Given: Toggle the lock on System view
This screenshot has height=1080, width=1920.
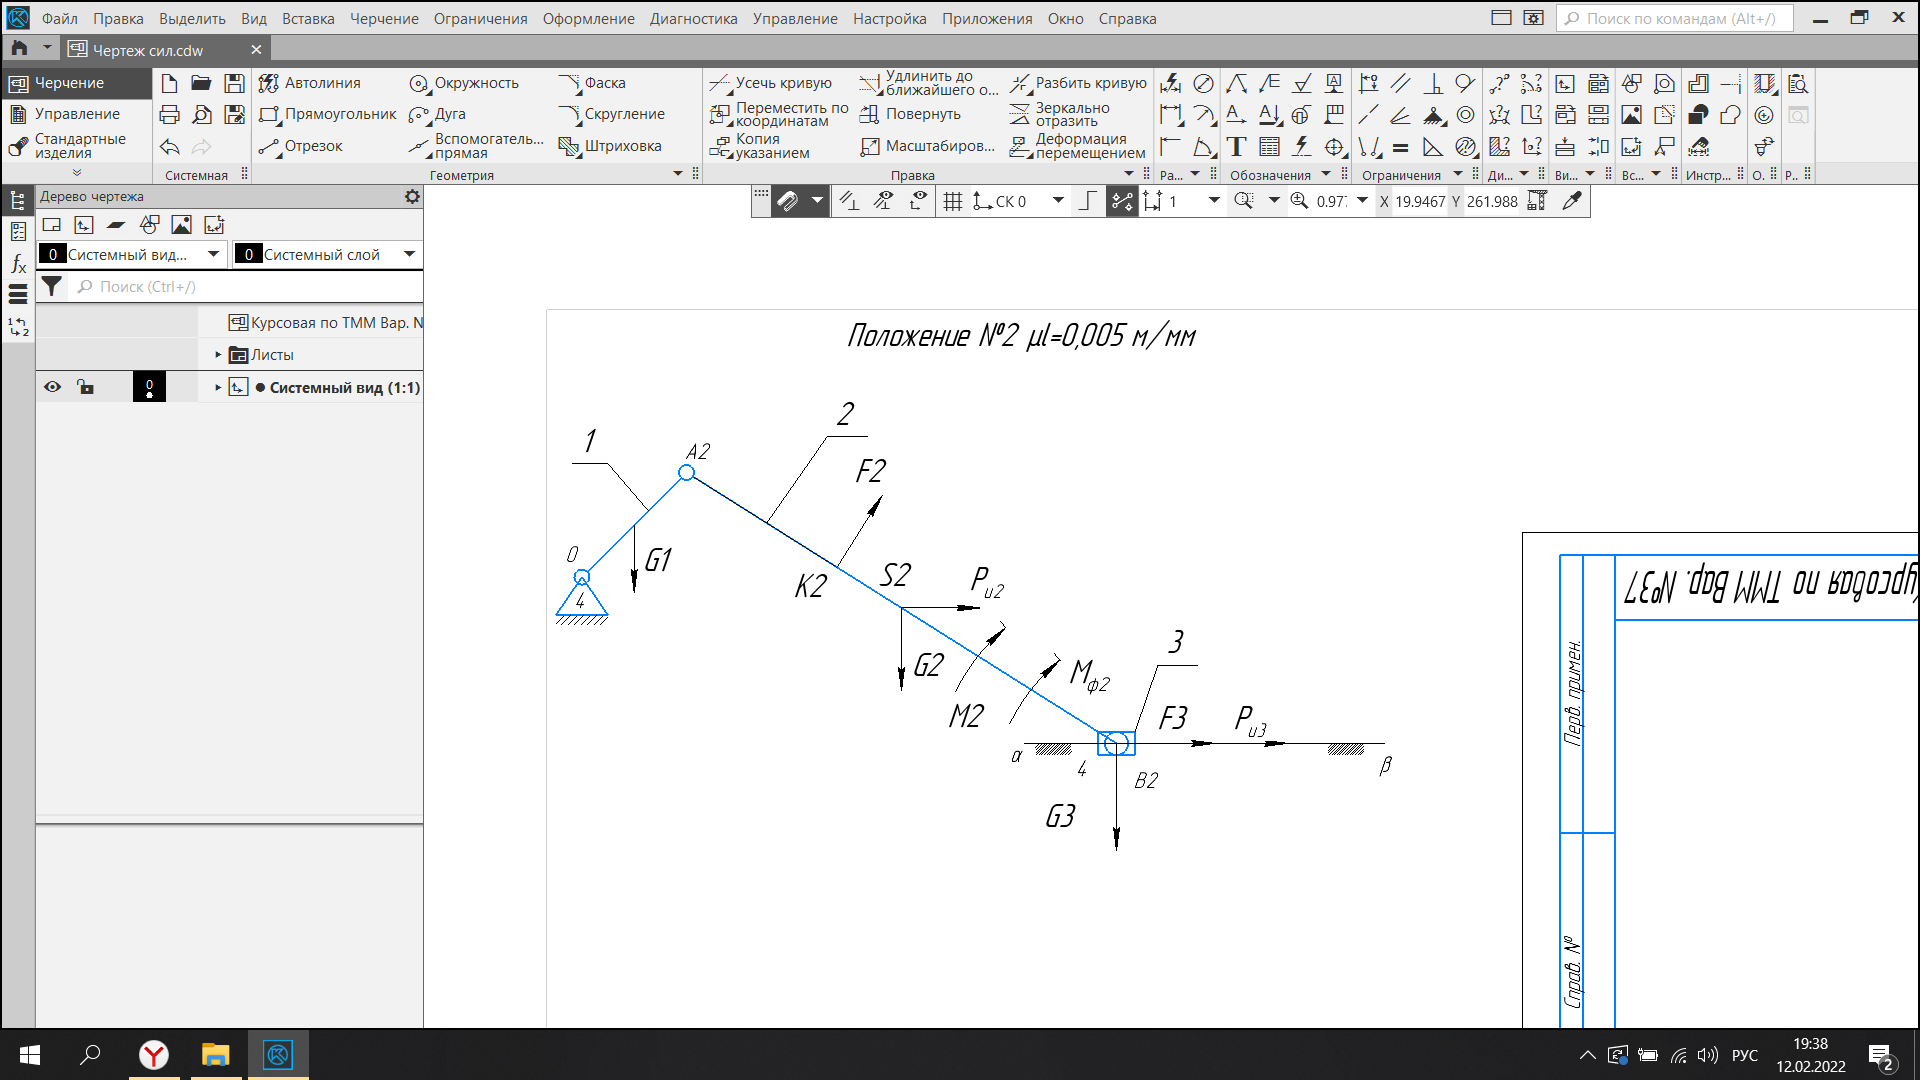Looking at the screenshot, I should coord(85,387).
